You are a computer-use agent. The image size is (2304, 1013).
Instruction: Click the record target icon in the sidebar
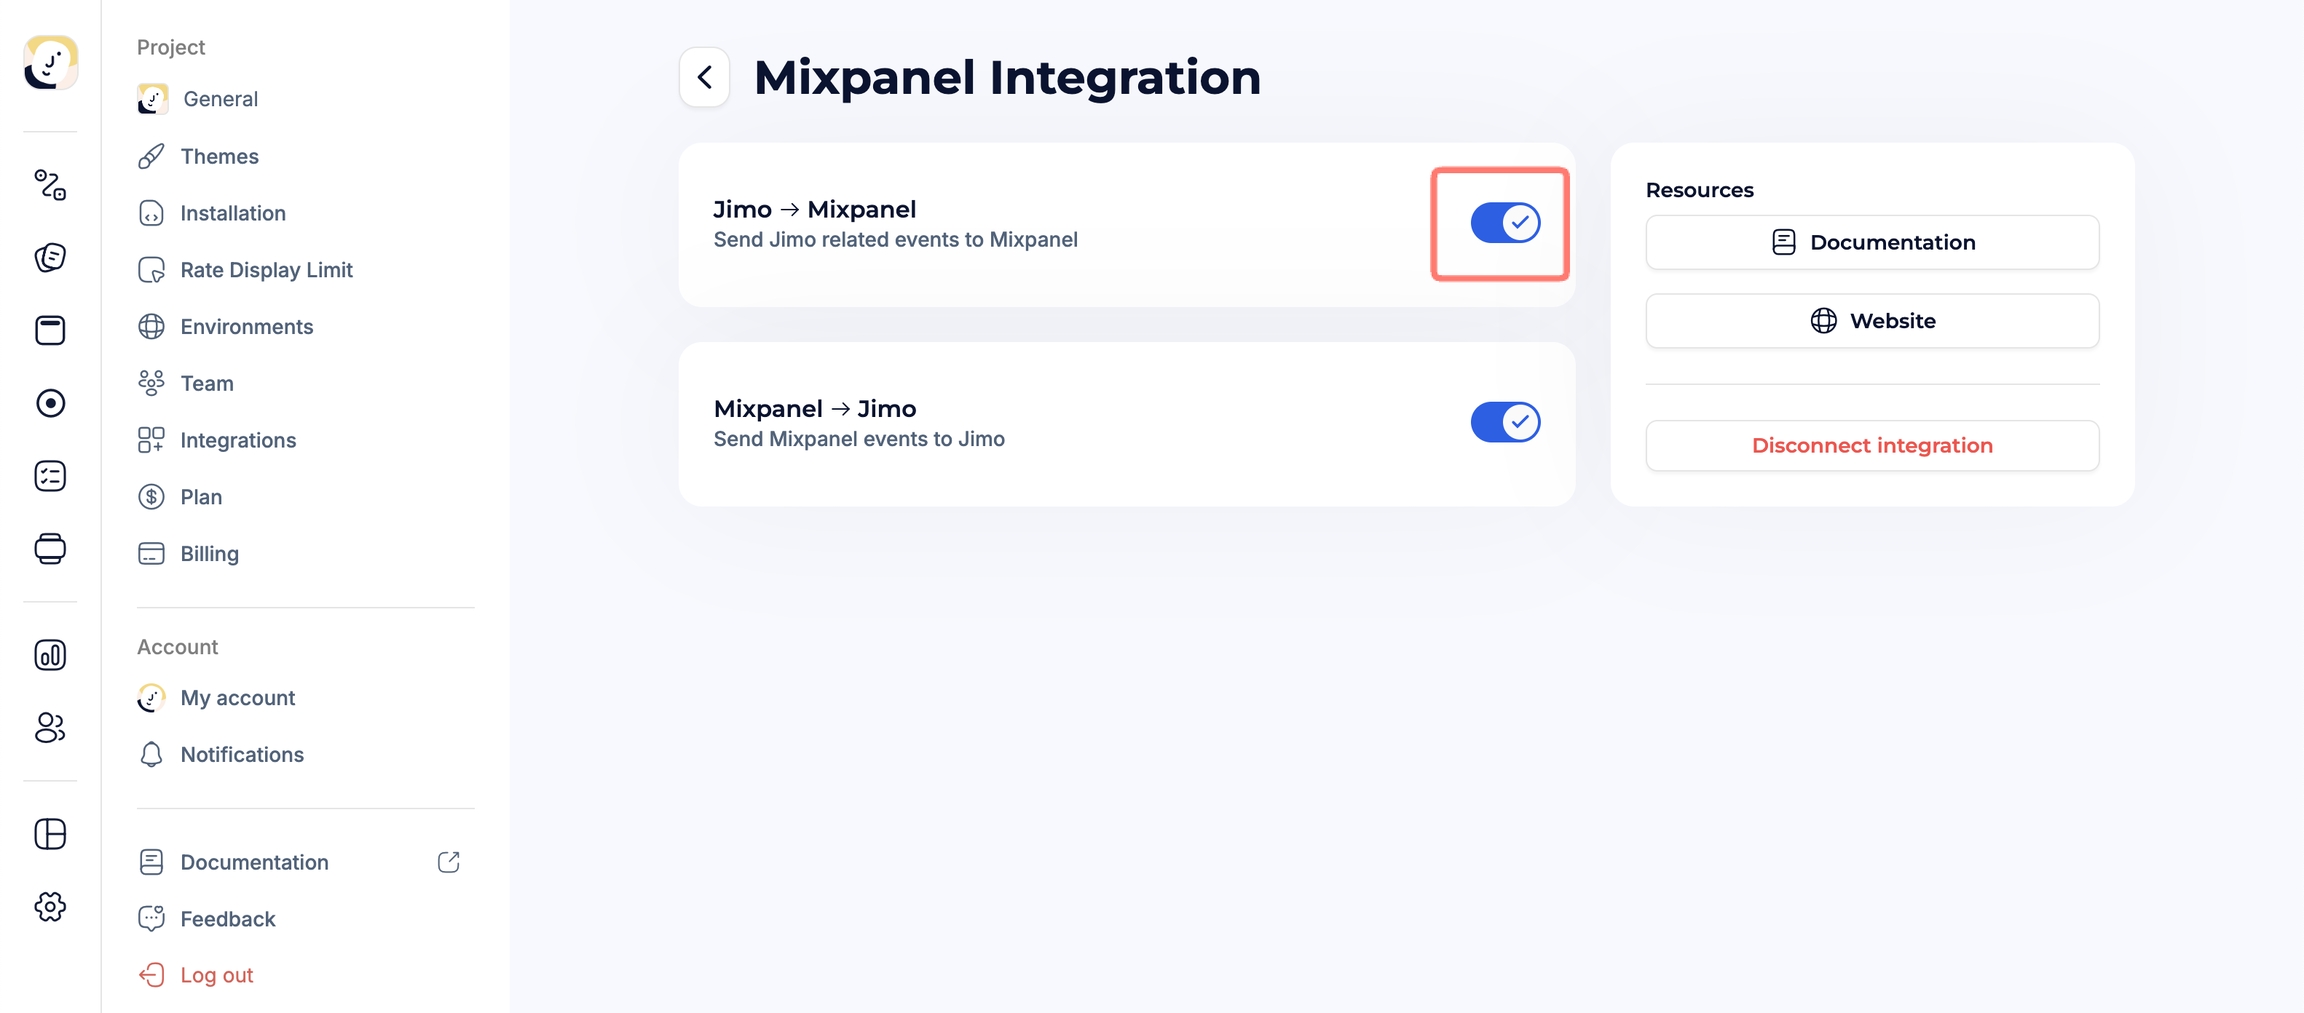(x=50, y=403)
